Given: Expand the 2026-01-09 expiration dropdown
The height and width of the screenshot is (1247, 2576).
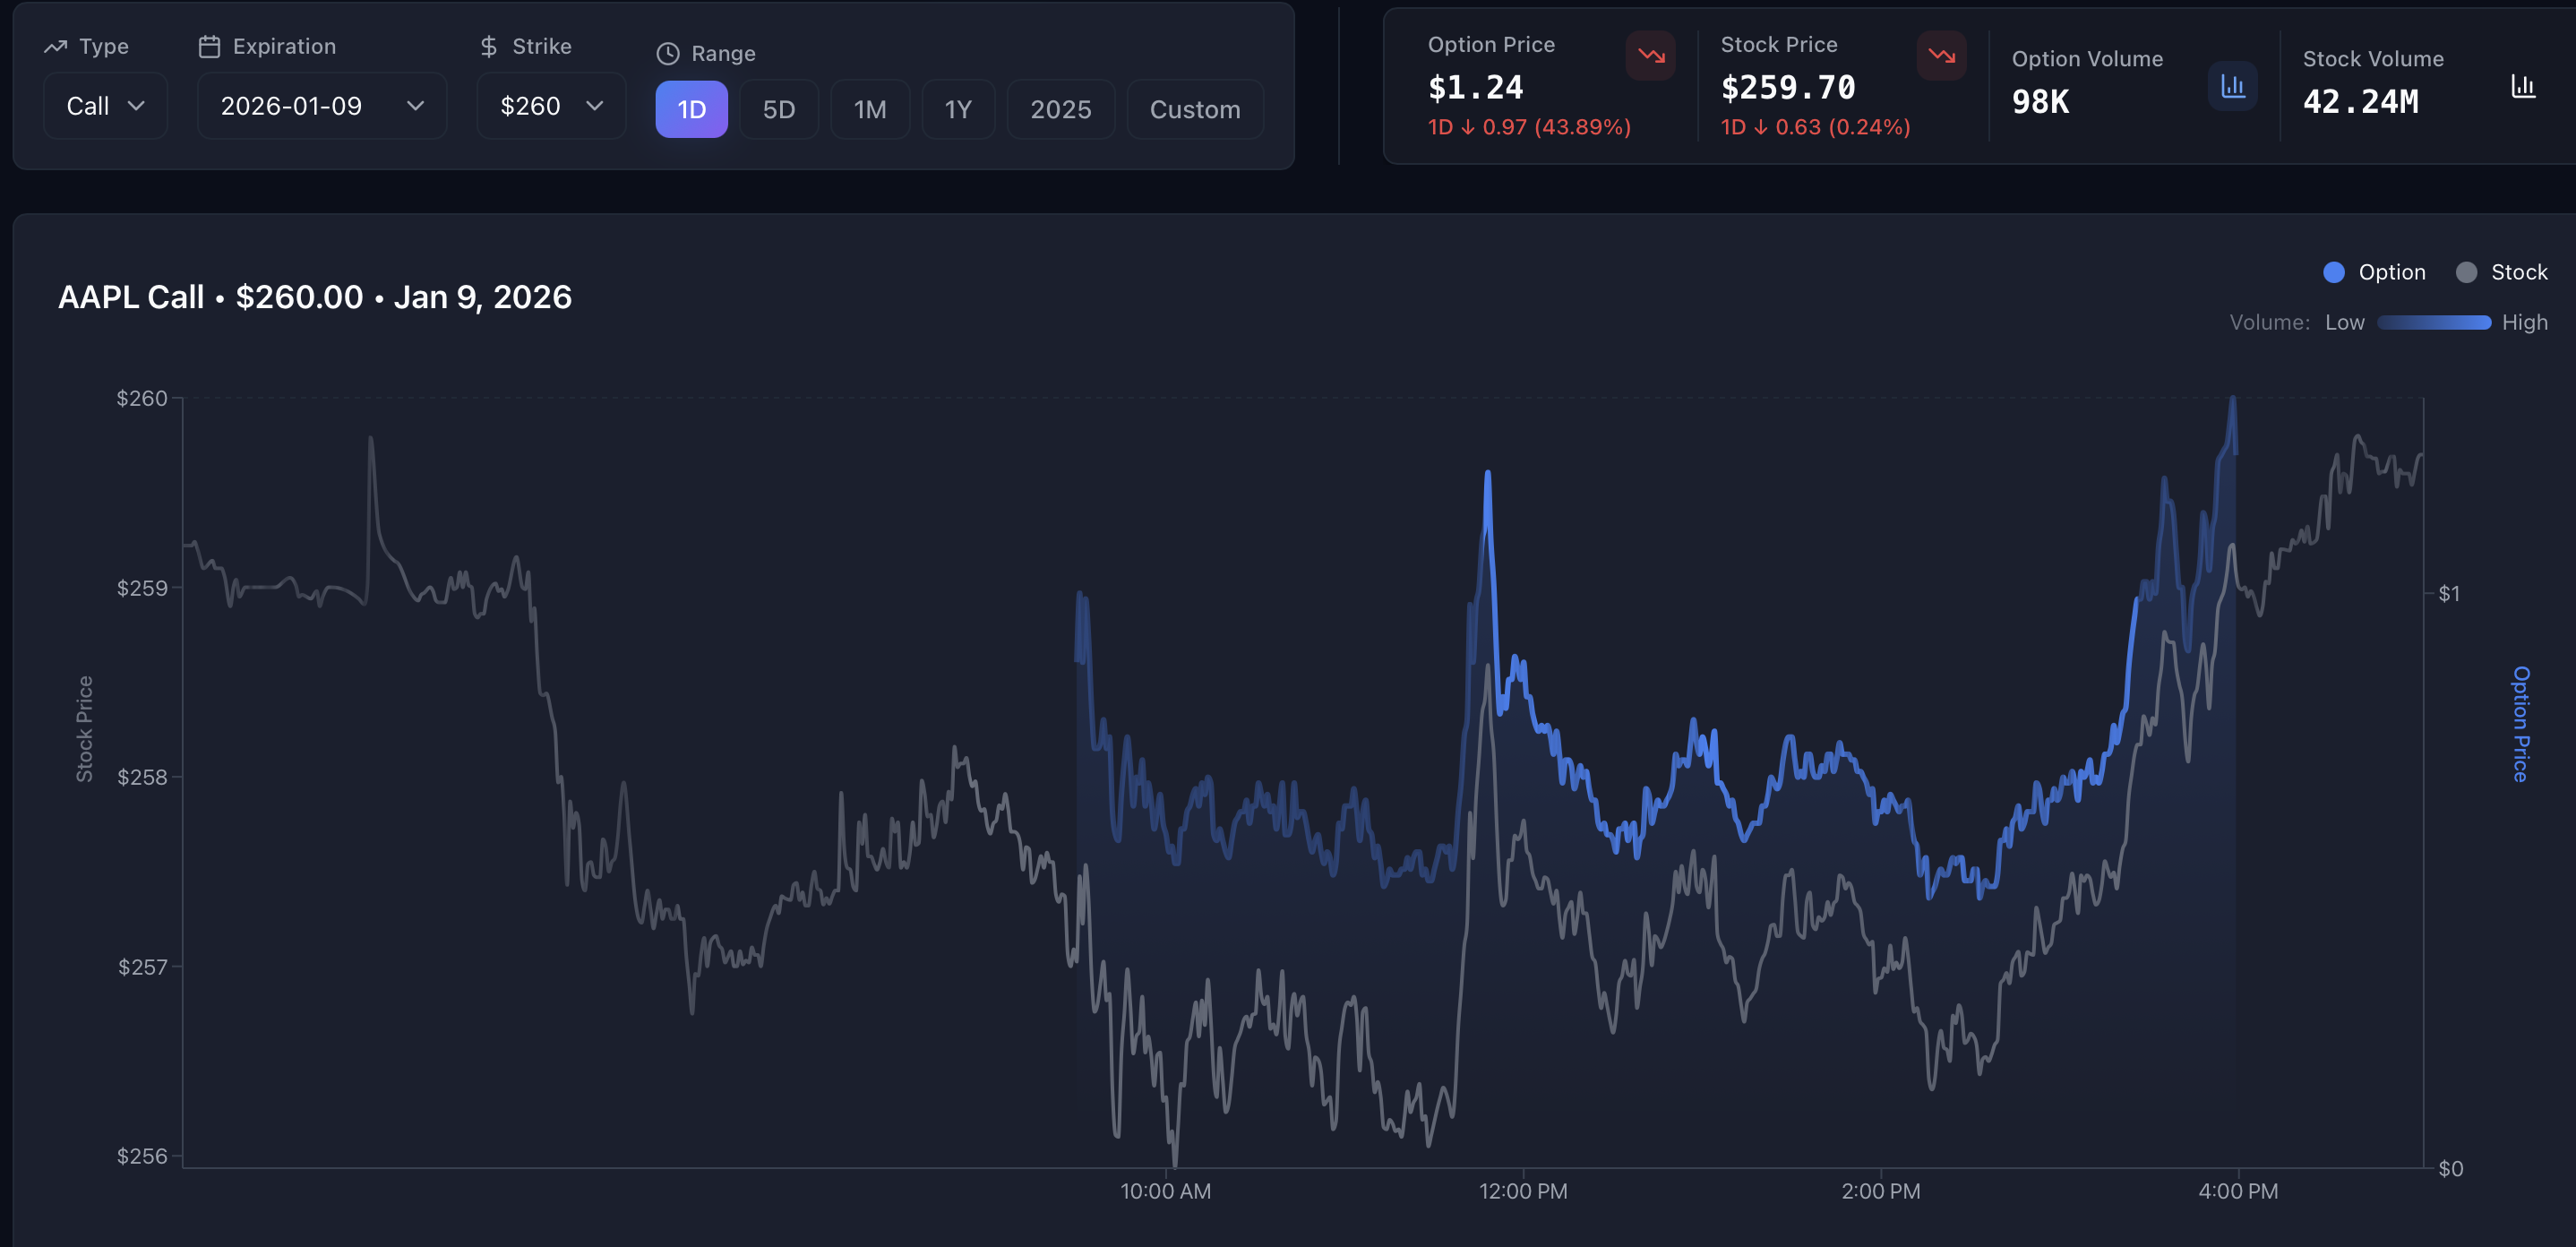Looking at the screenshot, I should (x=321, y=106).
